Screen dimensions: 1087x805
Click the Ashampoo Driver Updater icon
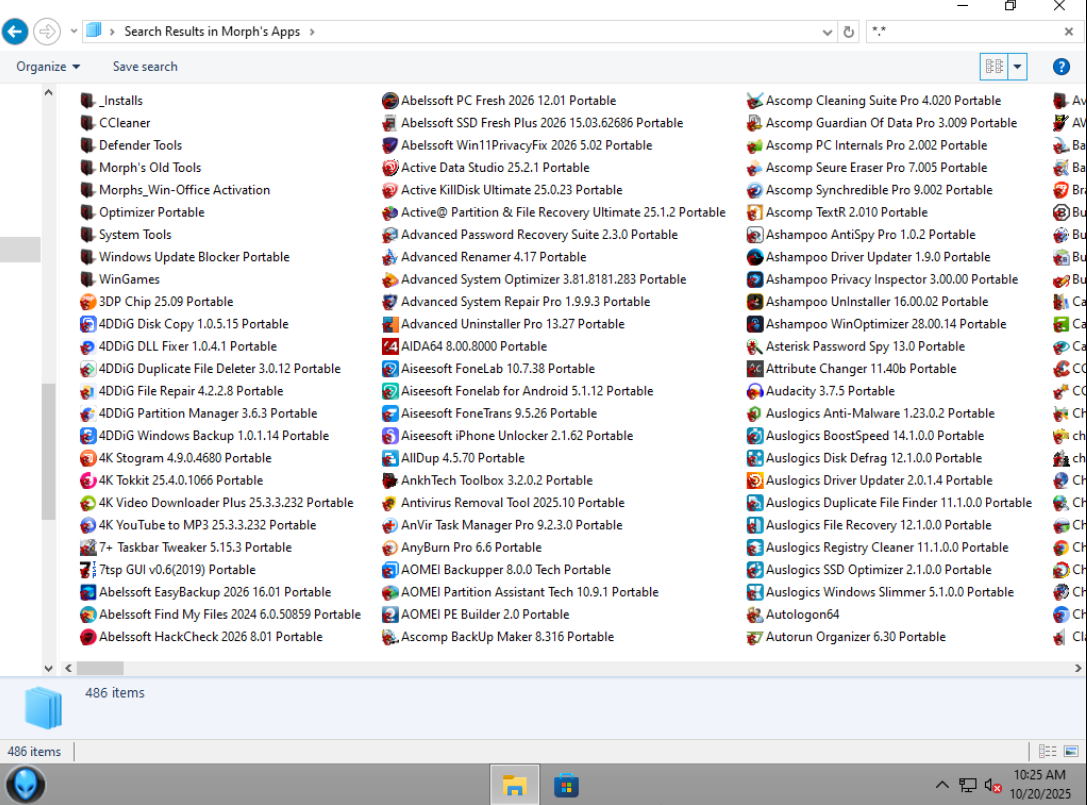tap(754, 257)
